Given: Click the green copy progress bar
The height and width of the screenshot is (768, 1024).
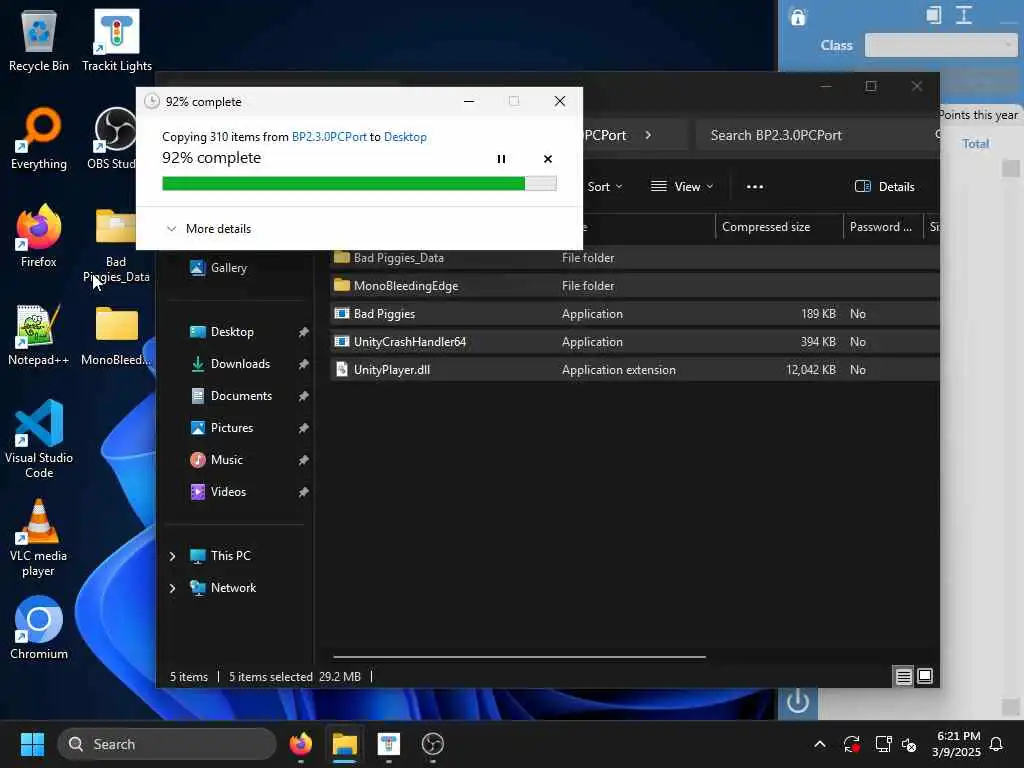Looking at the screenshot, I should tap(359, 184).
